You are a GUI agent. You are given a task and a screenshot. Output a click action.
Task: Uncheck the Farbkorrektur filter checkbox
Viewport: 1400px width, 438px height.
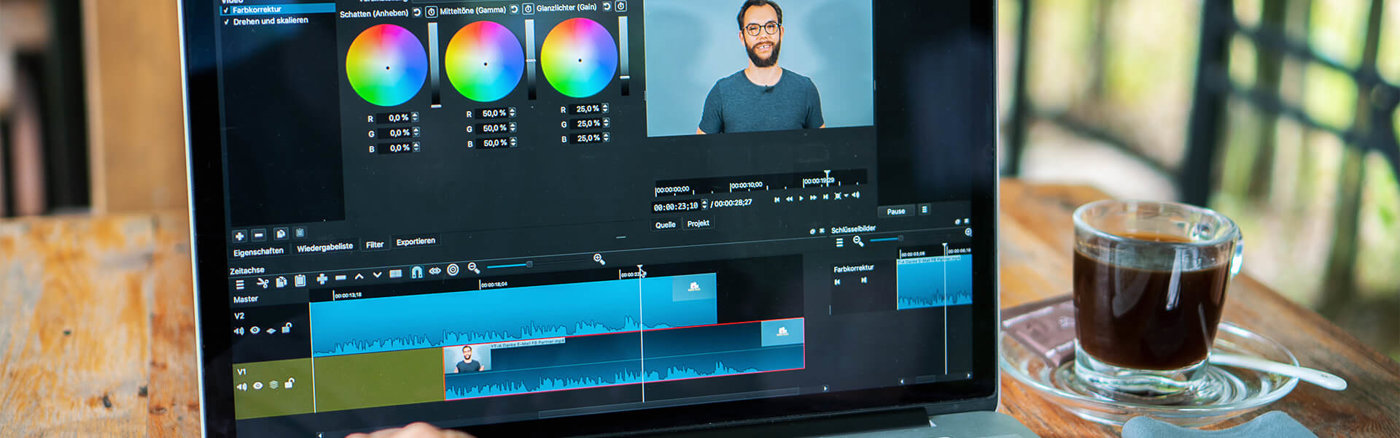[x=225, y=9]
